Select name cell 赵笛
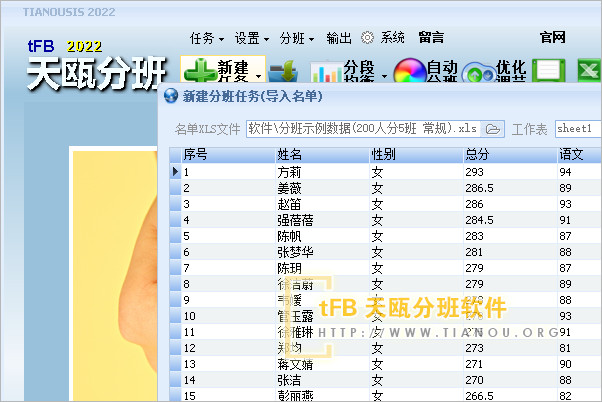 (322, 204)
